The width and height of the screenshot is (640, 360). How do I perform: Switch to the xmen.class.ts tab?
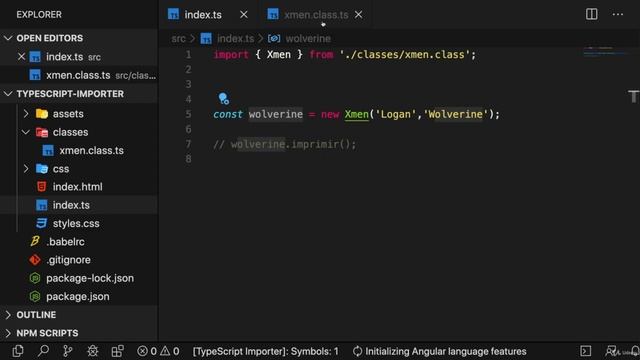click(316, 15)
